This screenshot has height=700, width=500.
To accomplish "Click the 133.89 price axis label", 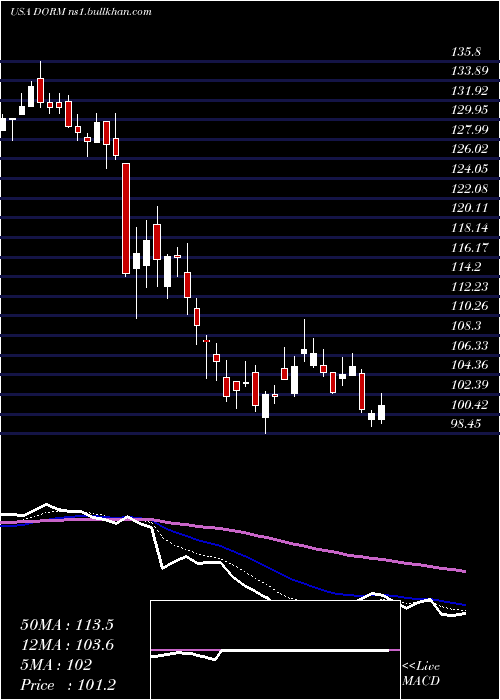I will pos(470,71).
